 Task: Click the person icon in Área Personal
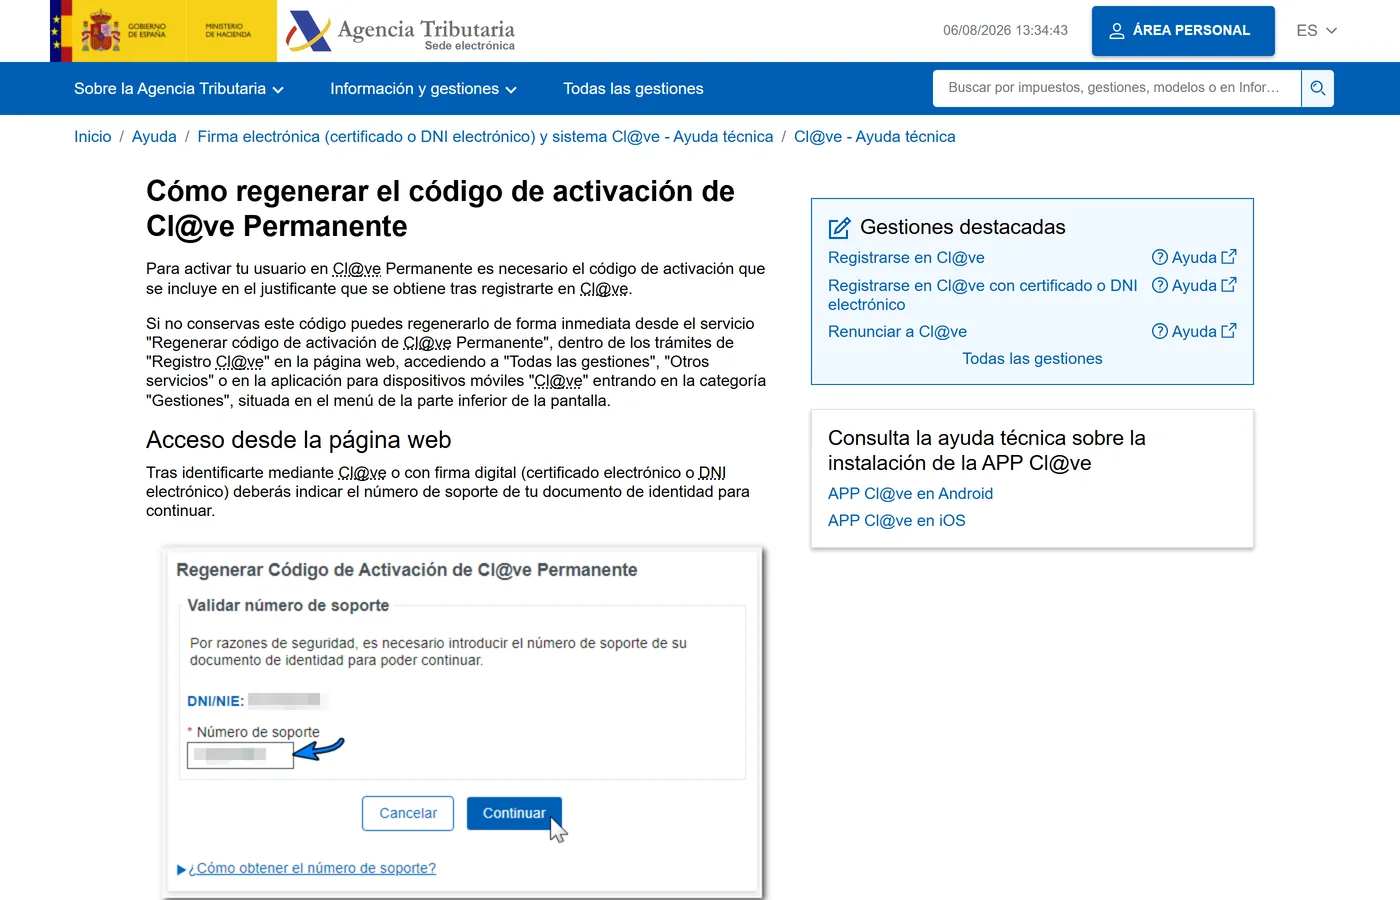[x=1117, y=31]
